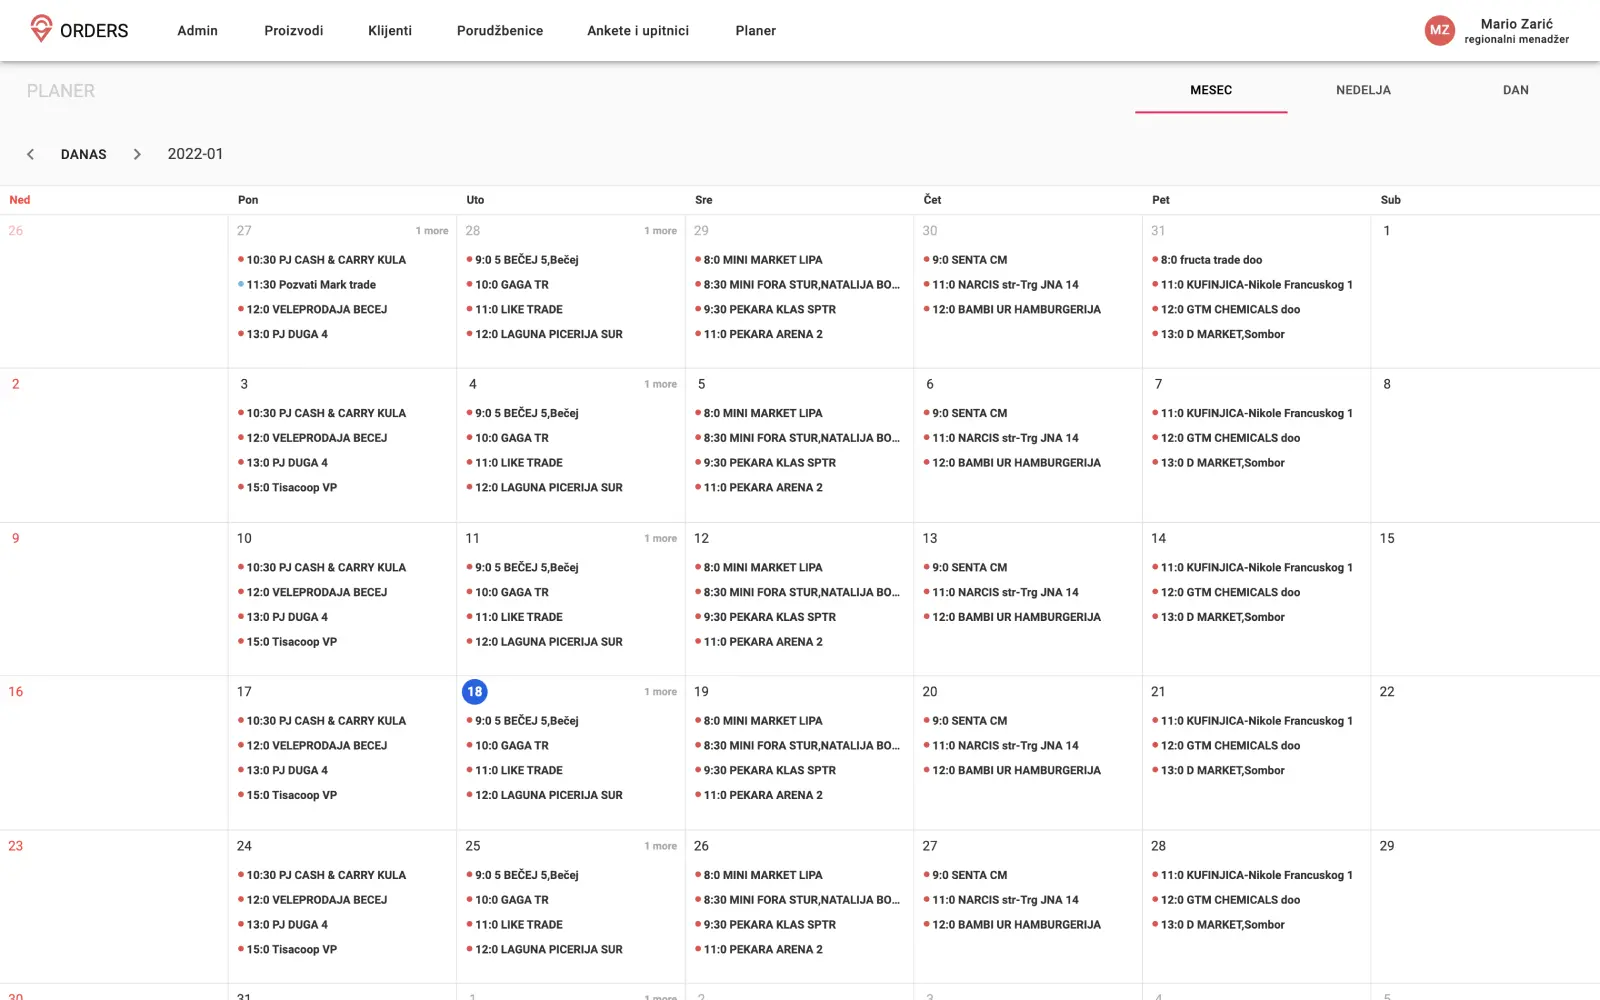Open 11:30 Pozvati Mark trade event
Viewport: 1600px width, 1000px height.
pos(311,285)
